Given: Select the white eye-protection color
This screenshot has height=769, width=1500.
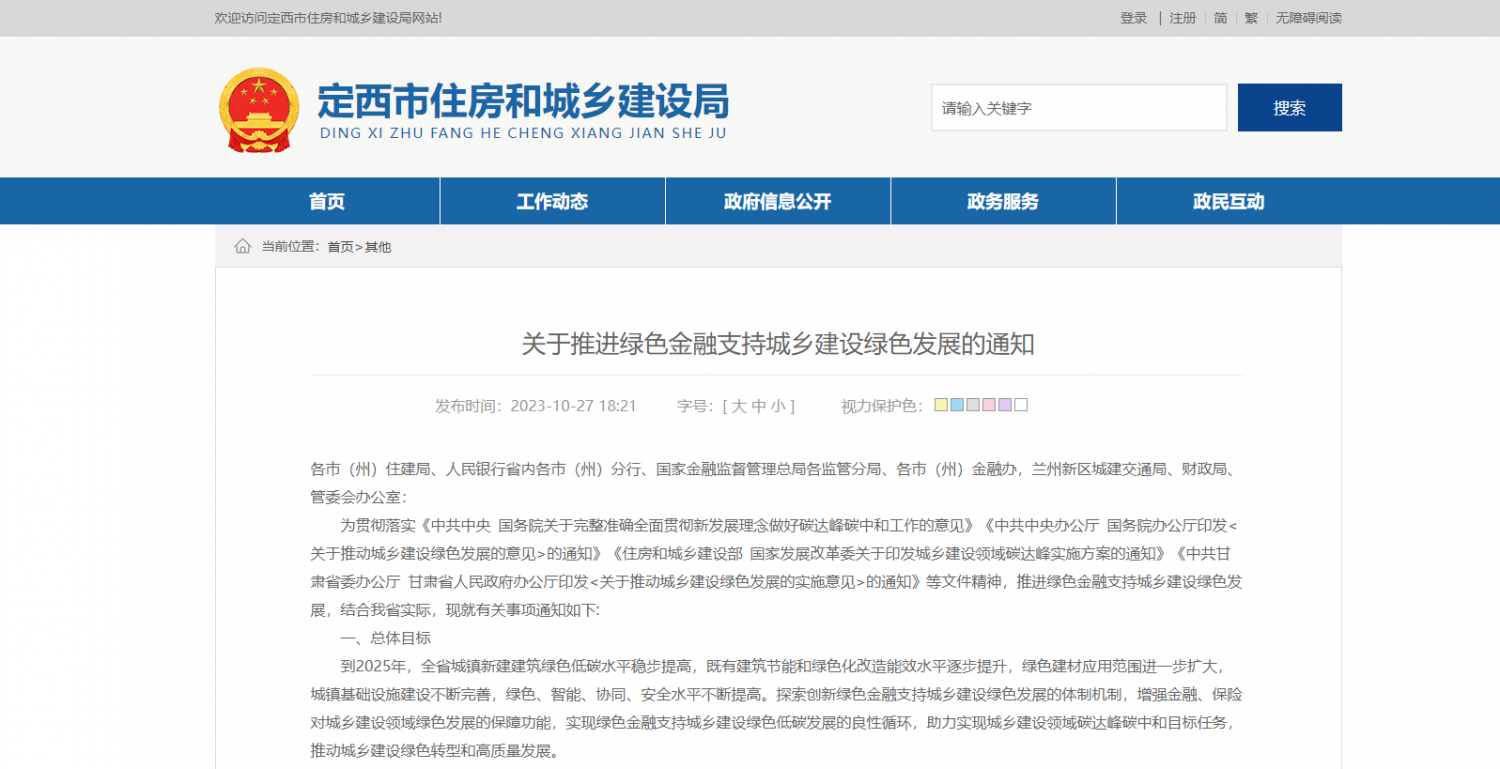Looking at the screenshot, I should 1021,405.
